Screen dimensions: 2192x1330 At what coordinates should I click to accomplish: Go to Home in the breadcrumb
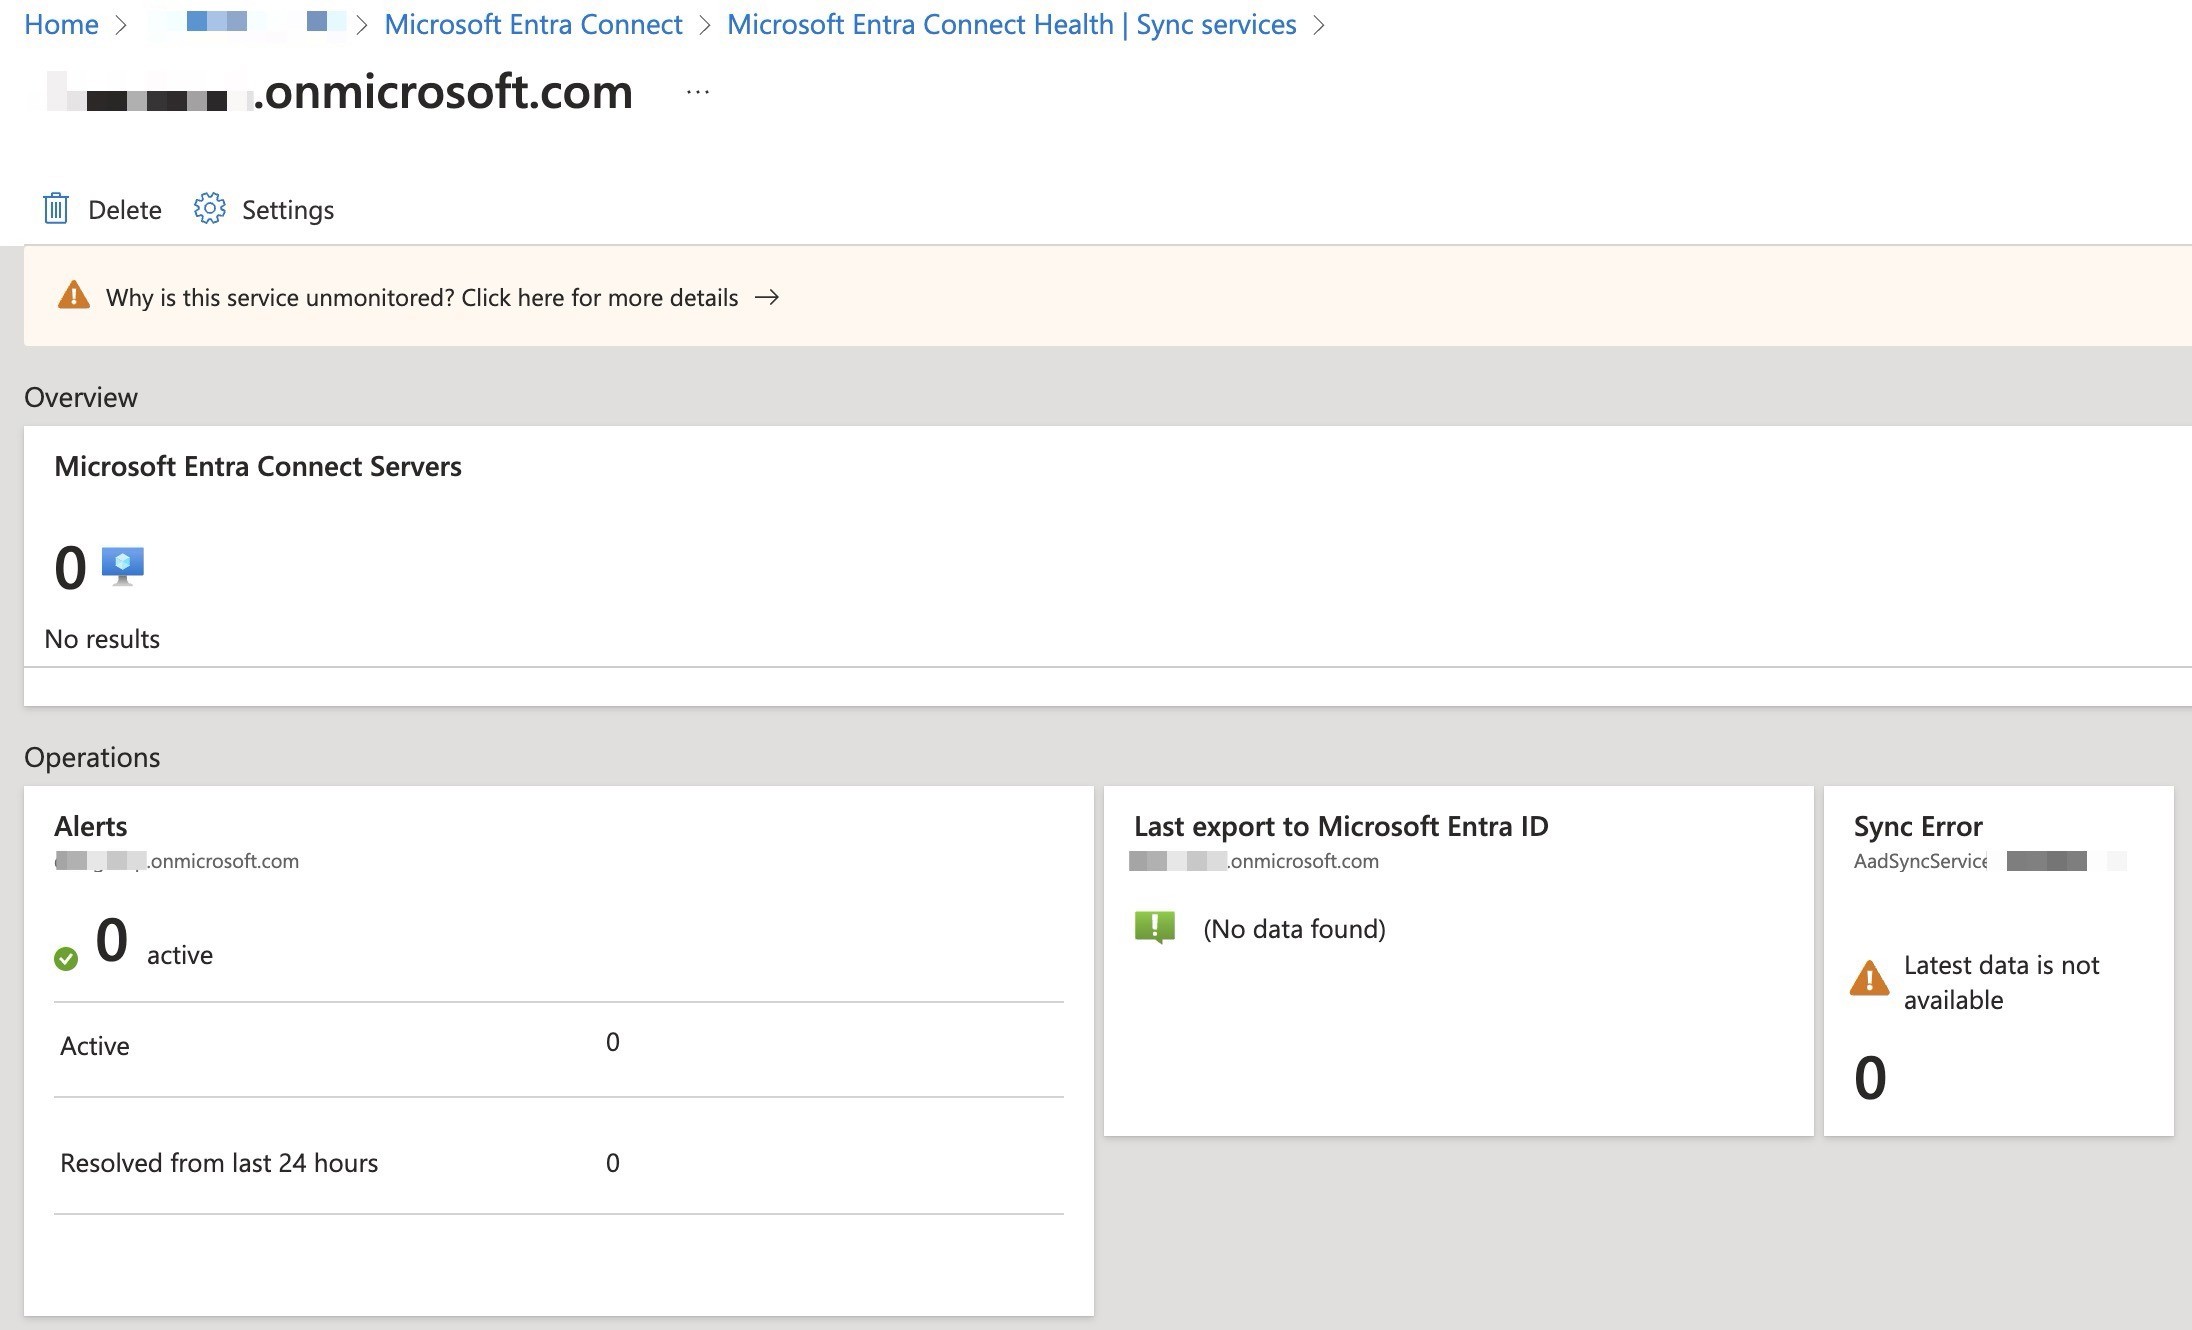coord(61,24)
